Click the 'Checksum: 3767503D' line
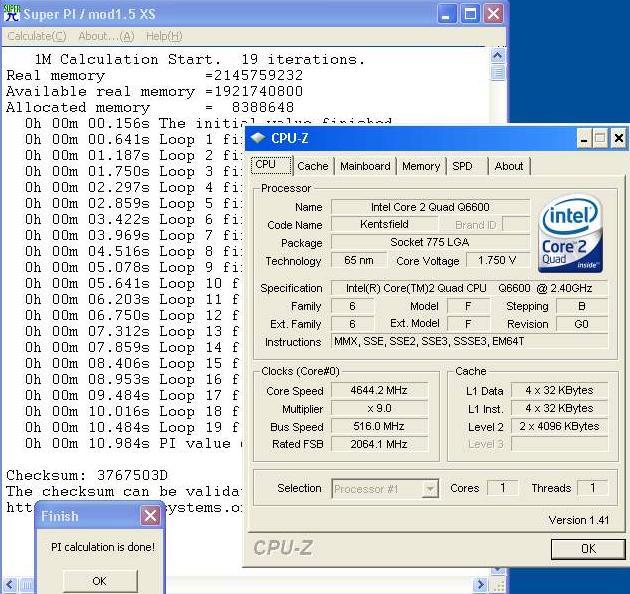 (87, 475)
